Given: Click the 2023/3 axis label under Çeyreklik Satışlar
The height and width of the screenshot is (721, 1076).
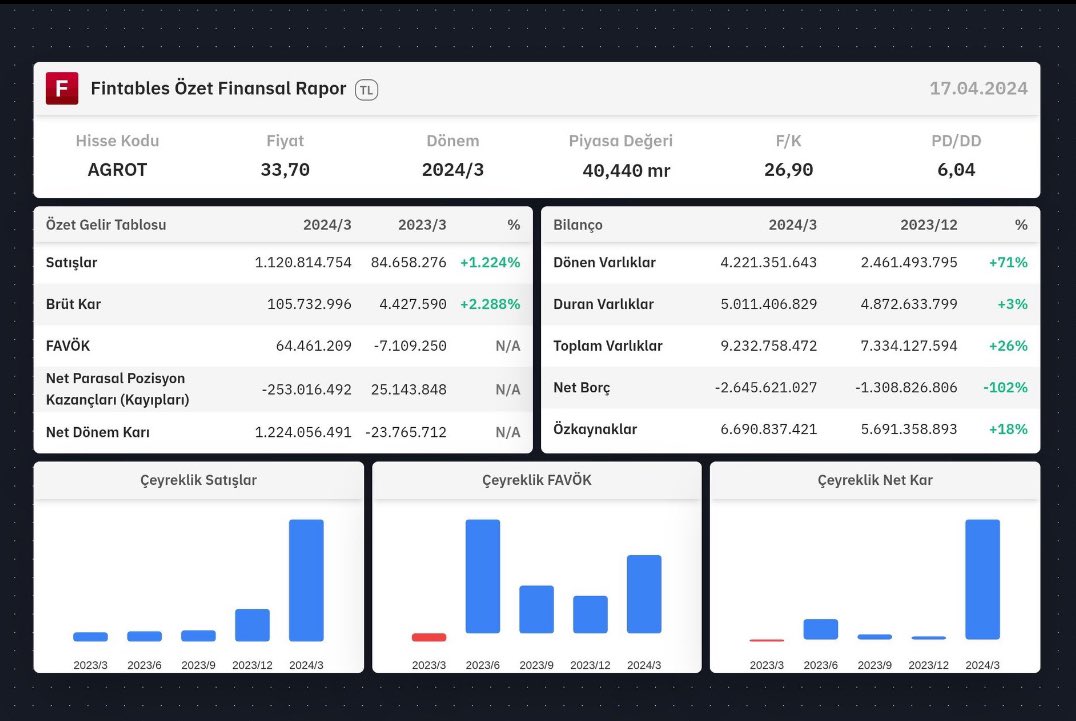Looking at the screenshot, I should point(91,665).
